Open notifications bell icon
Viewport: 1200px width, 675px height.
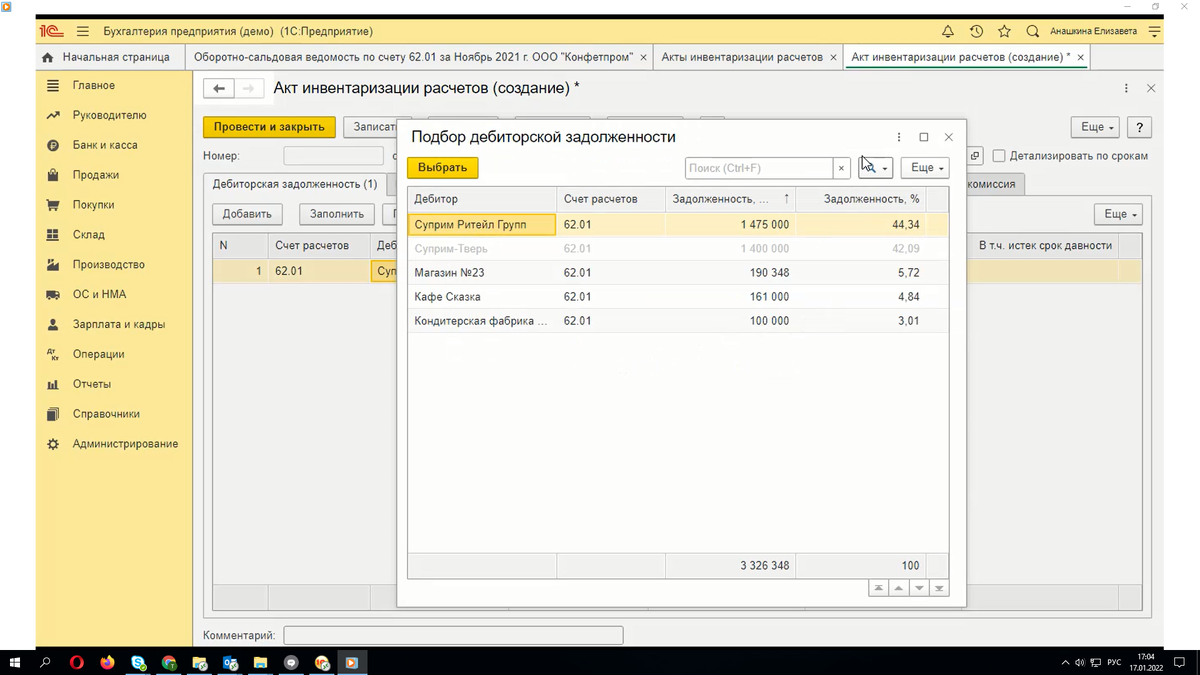click(x=948, y=31)
